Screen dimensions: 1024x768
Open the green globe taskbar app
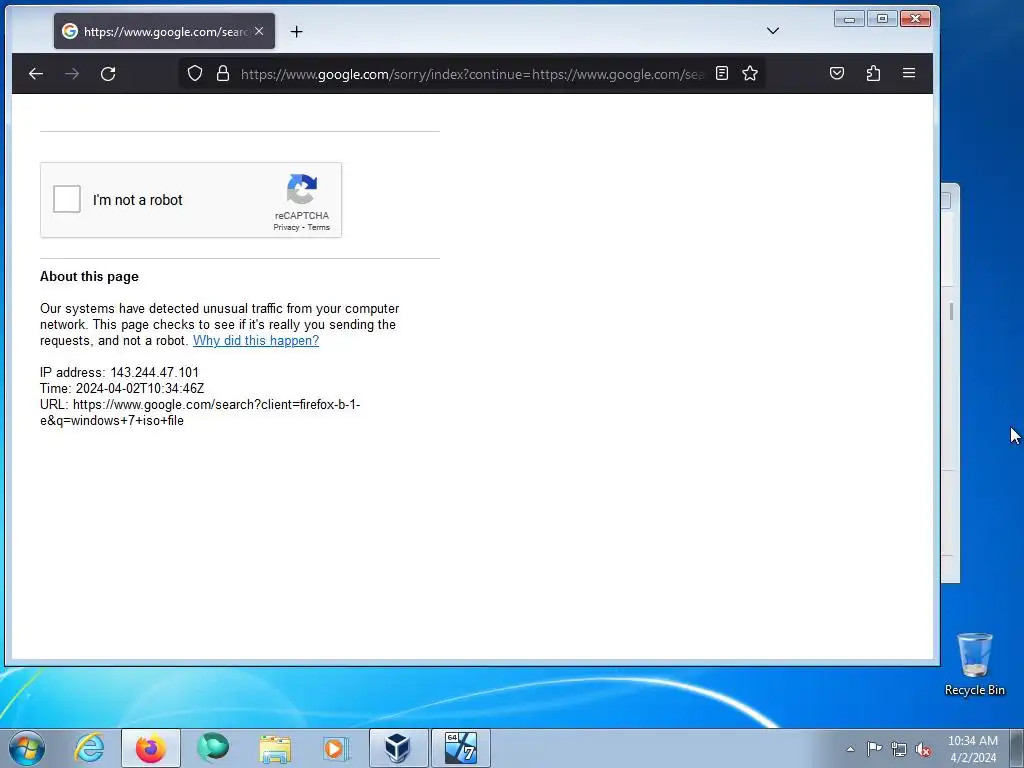coord(213,748)
